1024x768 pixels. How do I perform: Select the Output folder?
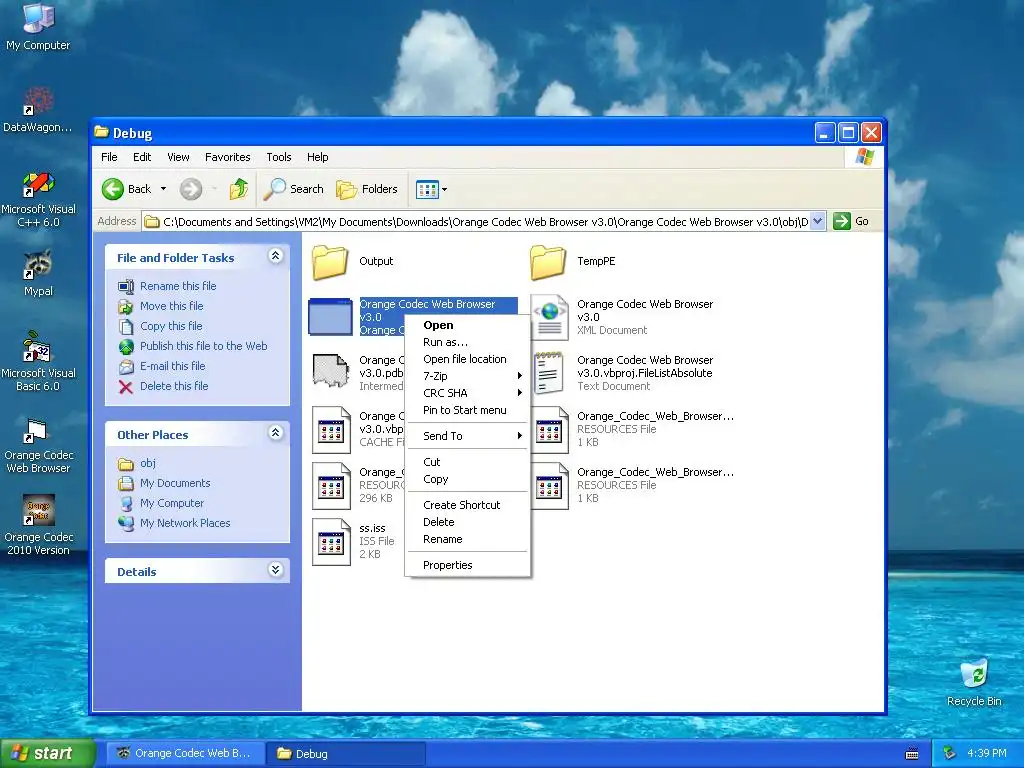pyautogui.click(x=353, y=261)
